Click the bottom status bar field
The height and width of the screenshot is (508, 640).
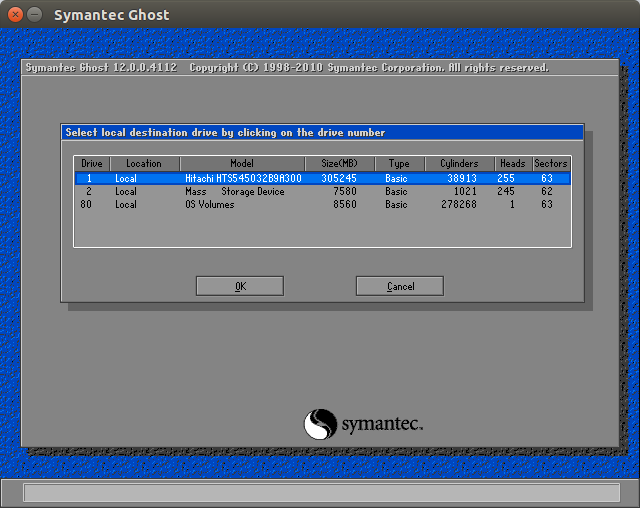click(322, 492)
